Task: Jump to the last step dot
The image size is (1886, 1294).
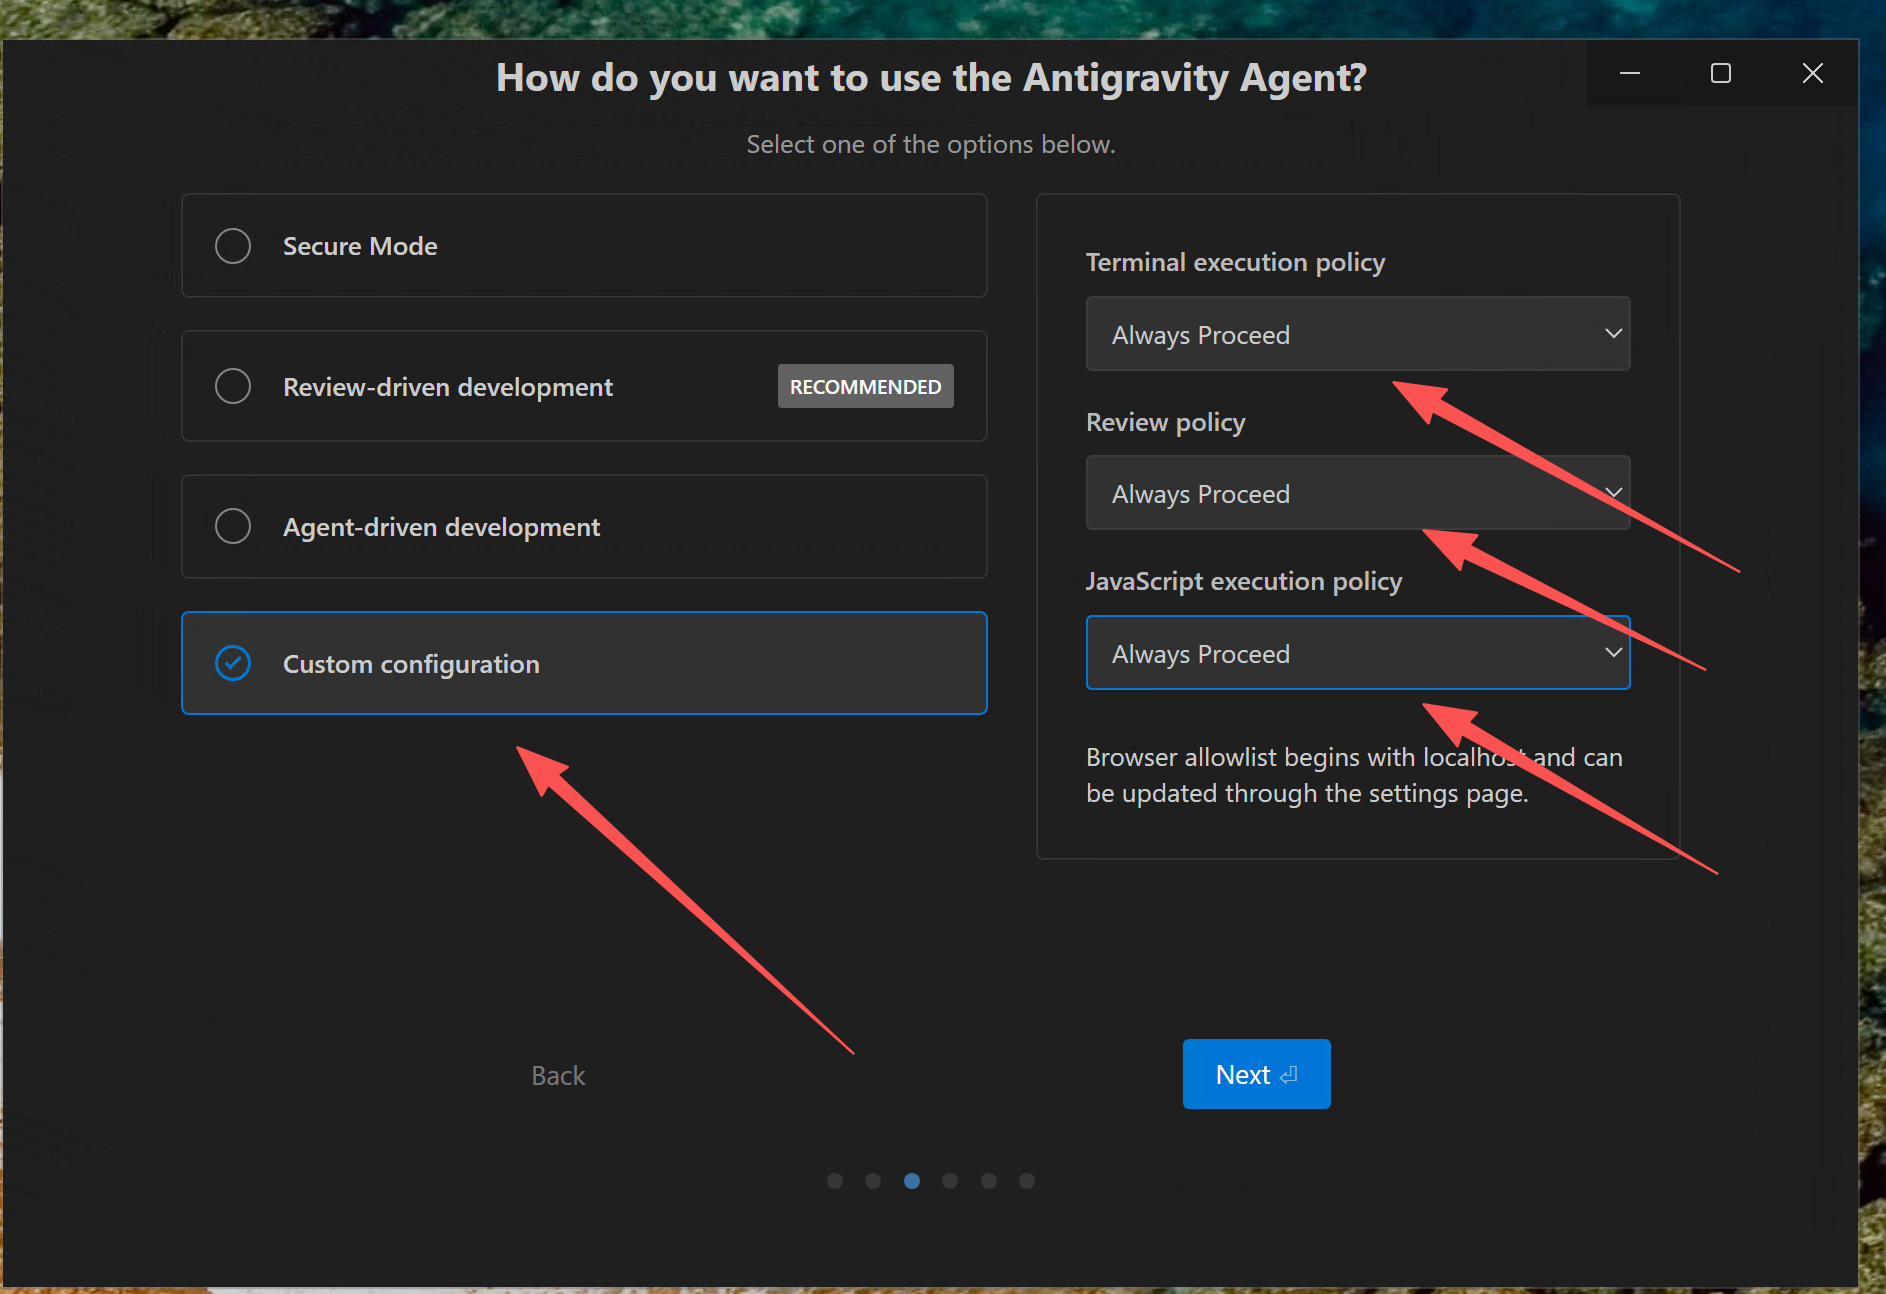Action: (1027, 1181)
